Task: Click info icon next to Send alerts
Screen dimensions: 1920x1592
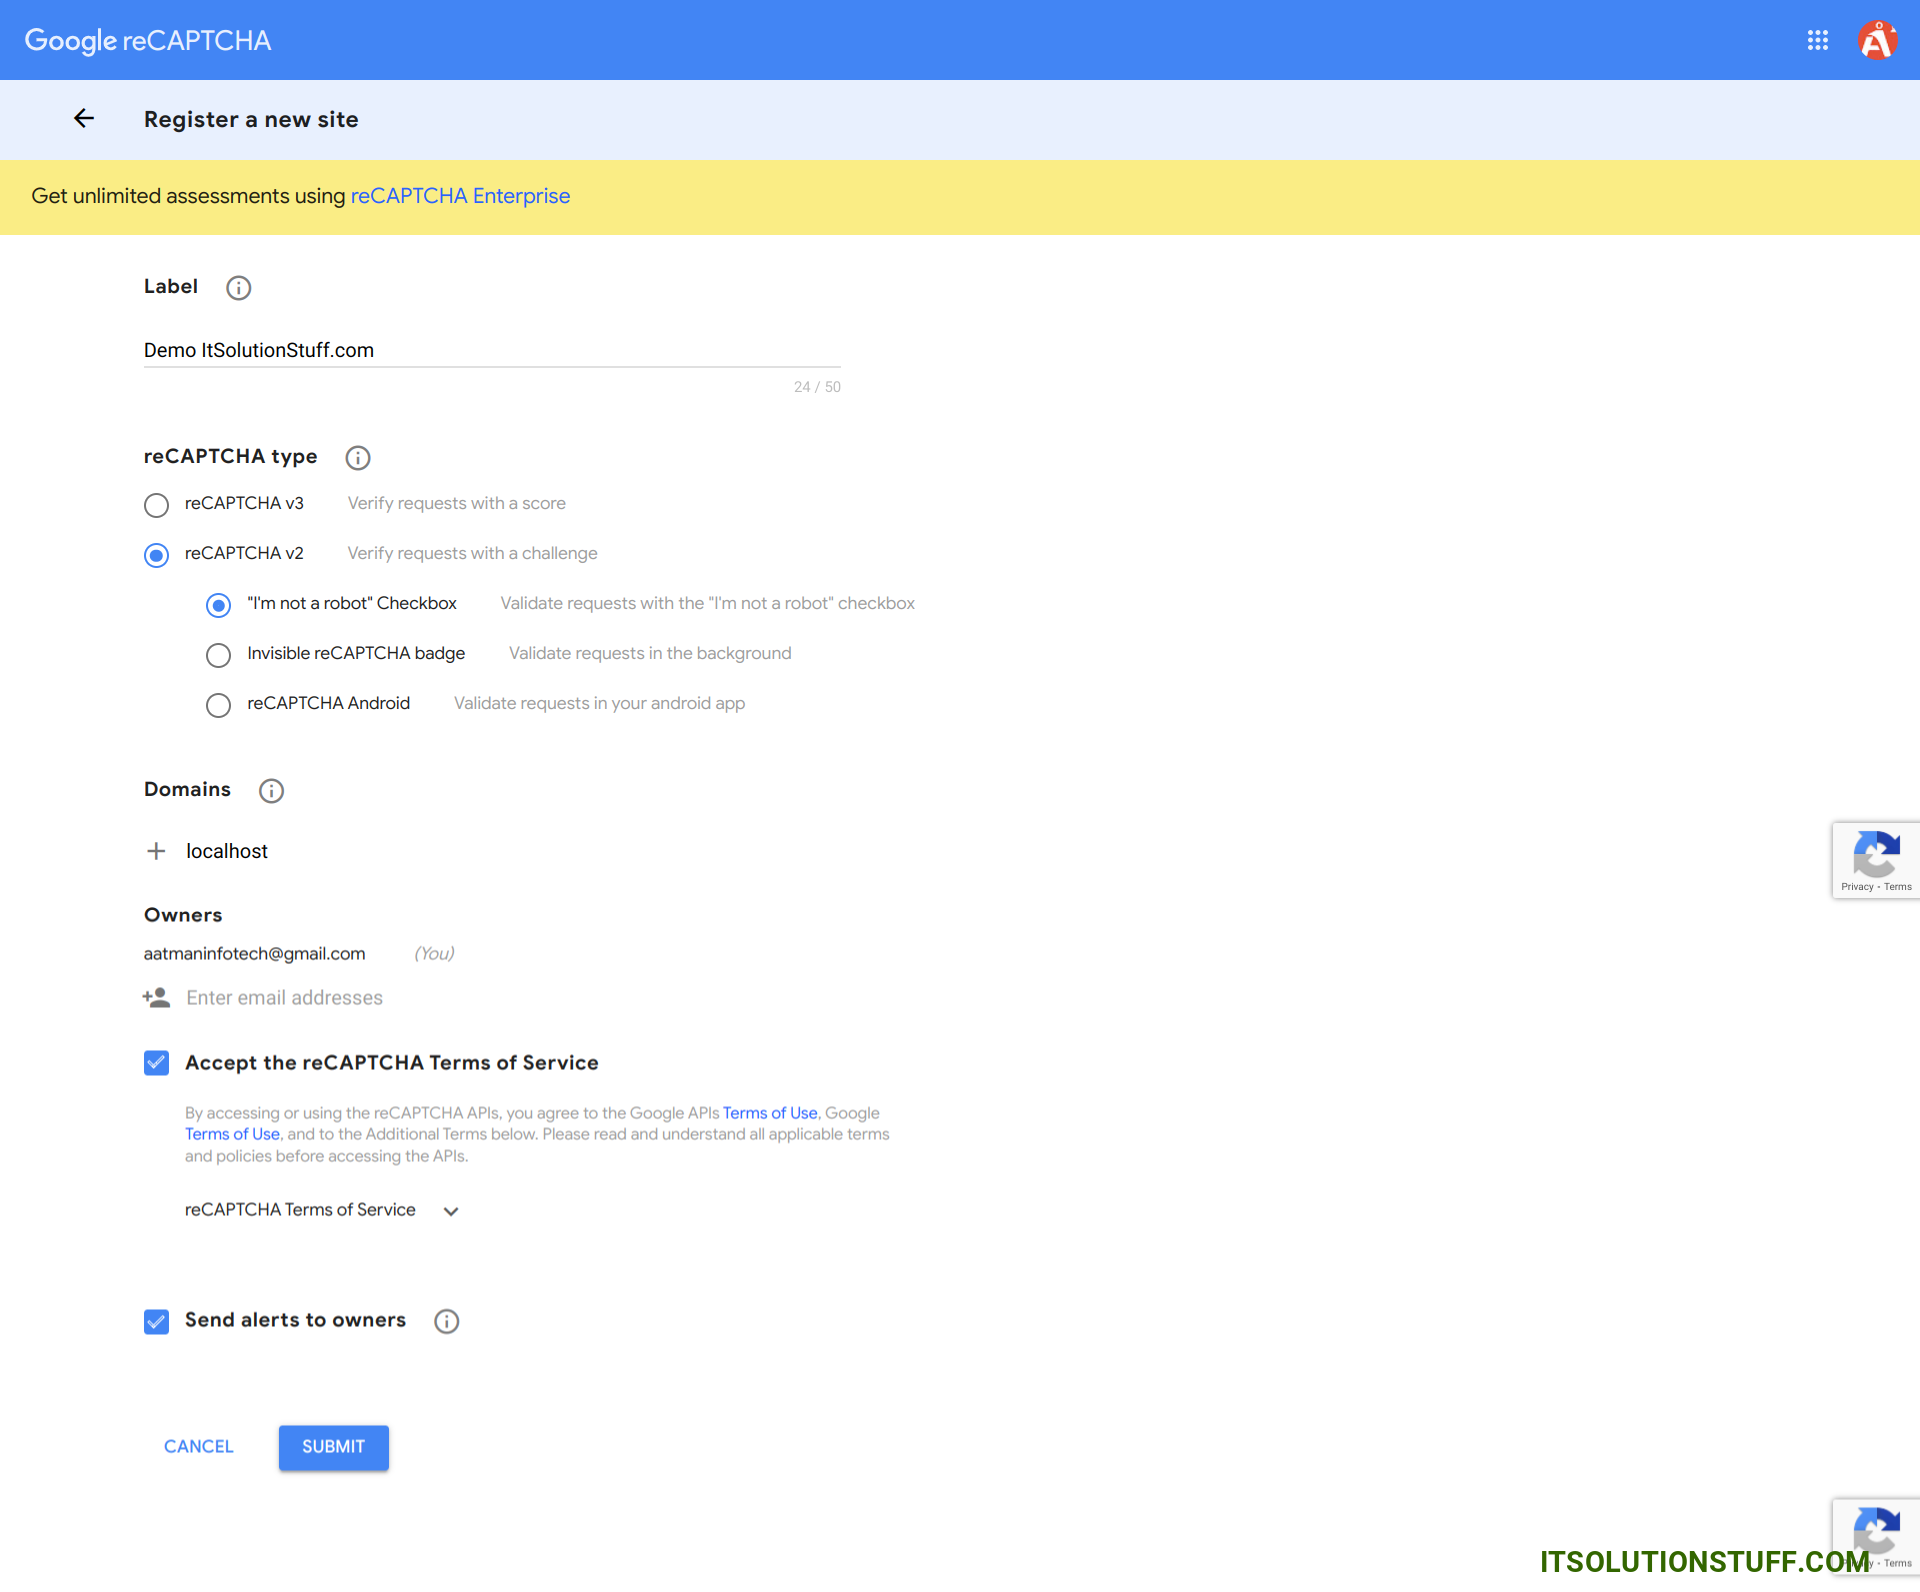Action: point(446,1321)
